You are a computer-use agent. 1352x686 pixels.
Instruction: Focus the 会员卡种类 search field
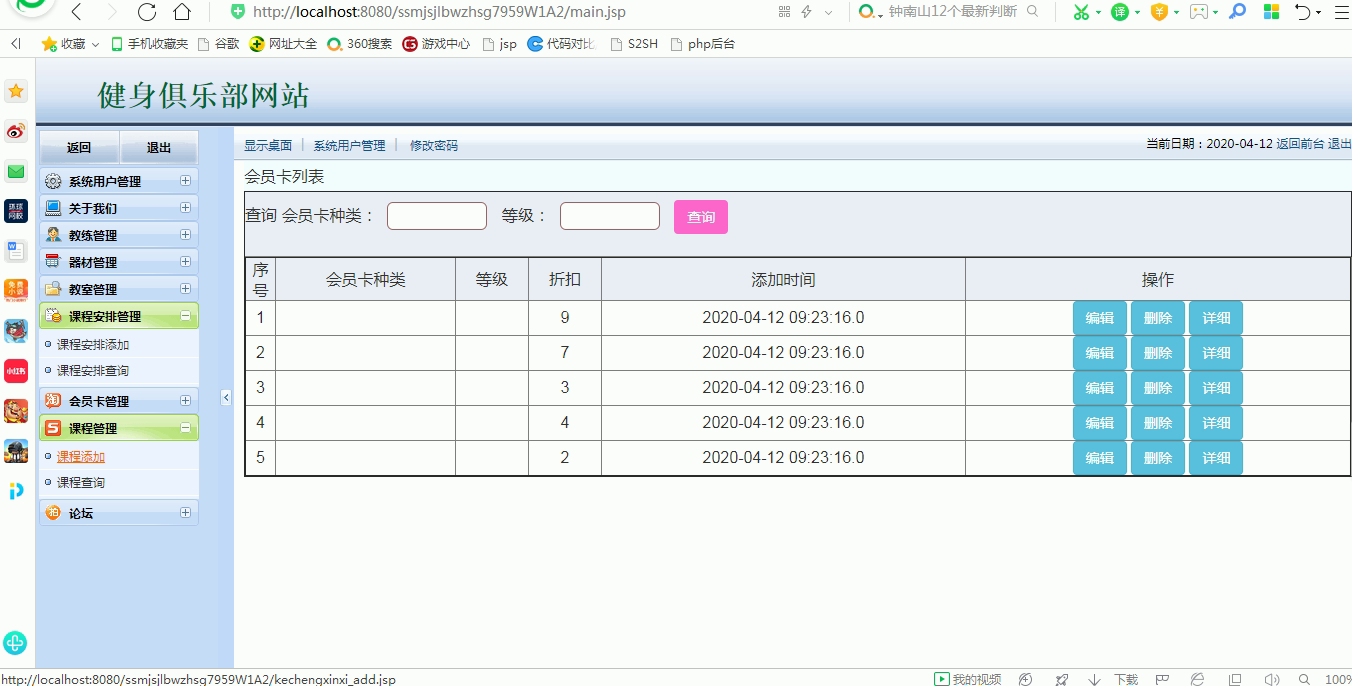click(x=437, y=216)
